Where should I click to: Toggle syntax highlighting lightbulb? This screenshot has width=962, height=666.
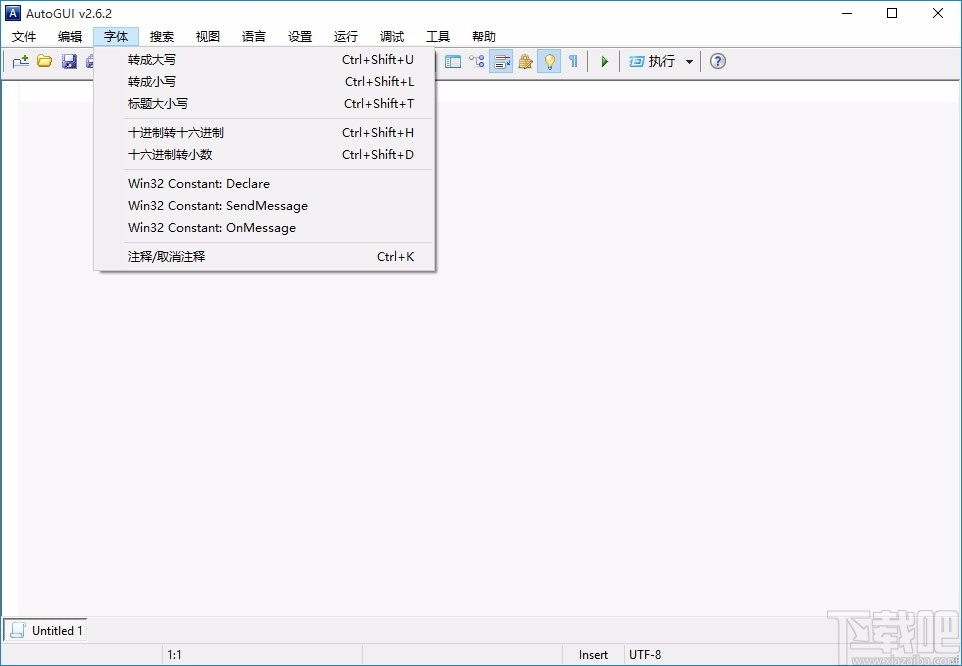coord(549,61)
